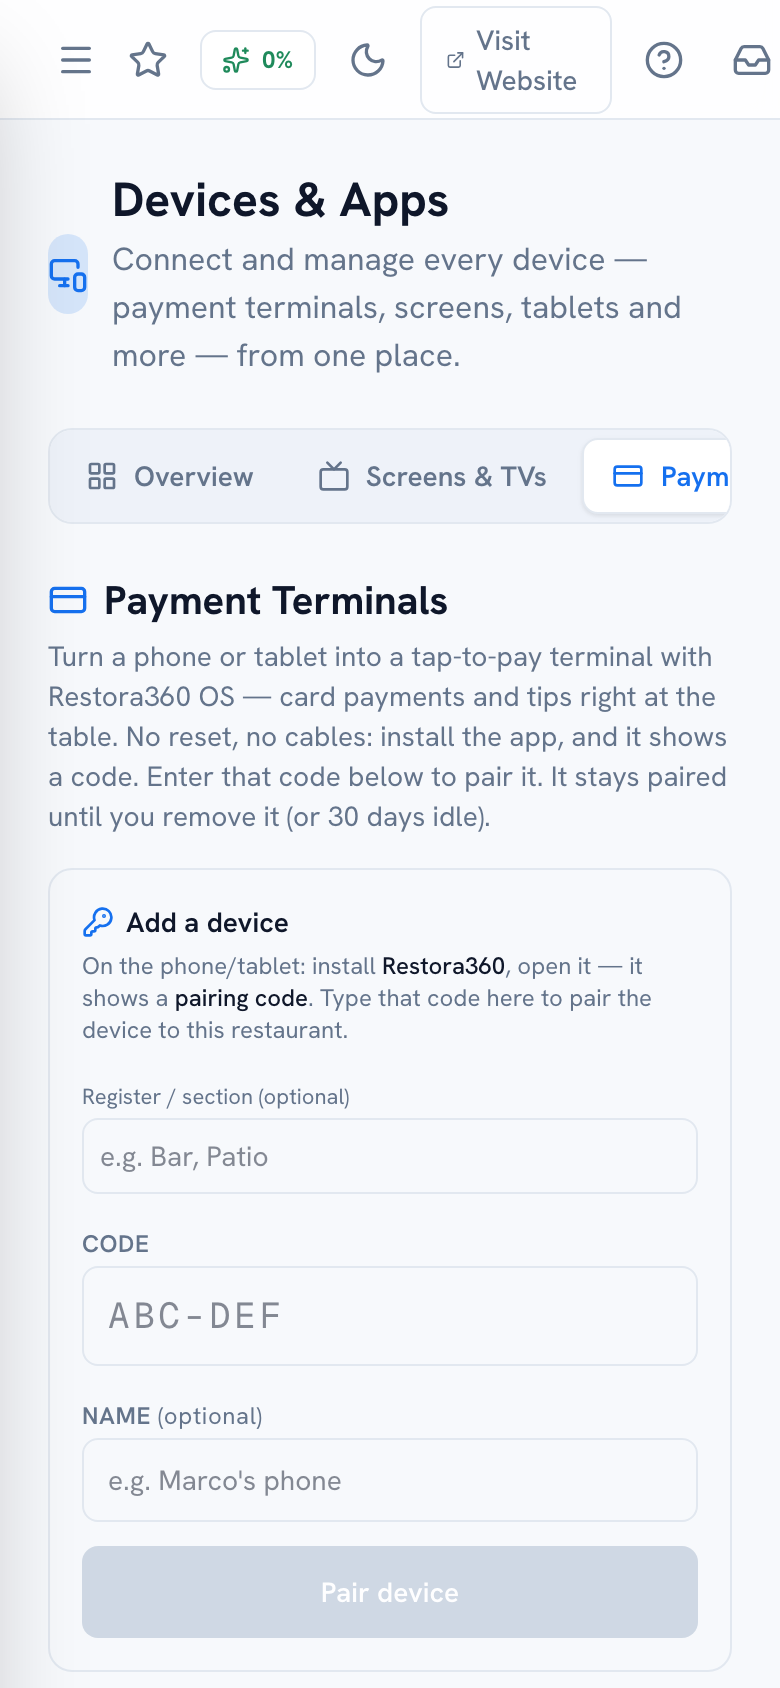
Task: Click the Overview tab grid icon
Action: pos(102,476)
